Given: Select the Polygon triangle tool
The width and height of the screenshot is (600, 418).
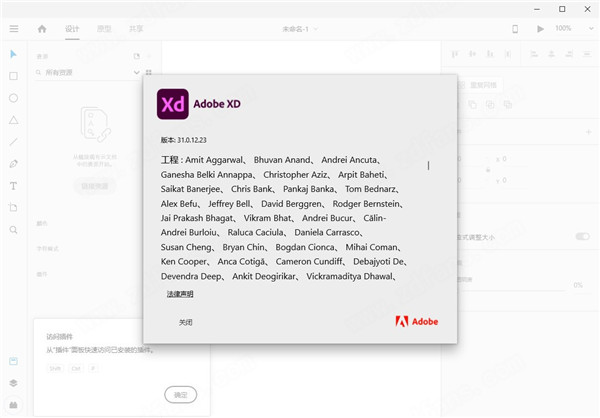Looking at the screenshot, I should [13, 120].
